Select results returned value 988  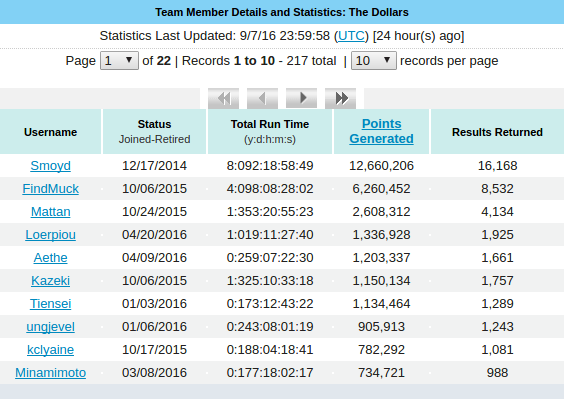[497, 373]
